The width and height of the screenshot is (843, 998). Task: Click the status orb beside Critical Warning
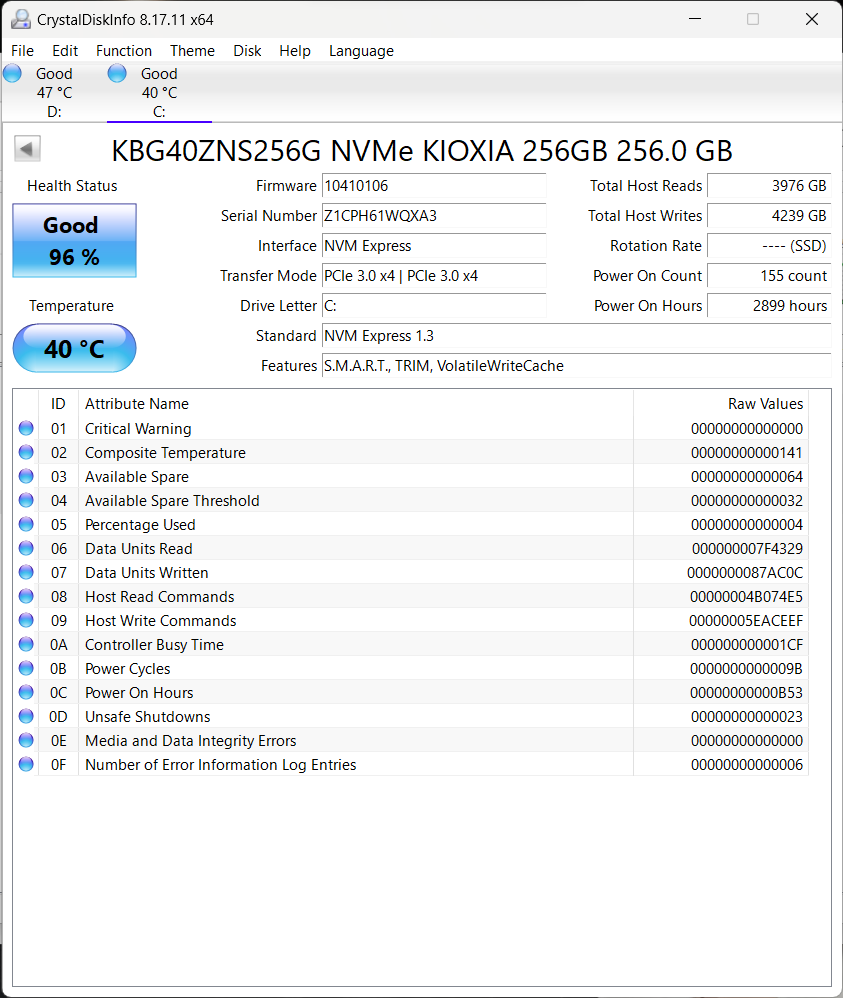pos(26,429)
